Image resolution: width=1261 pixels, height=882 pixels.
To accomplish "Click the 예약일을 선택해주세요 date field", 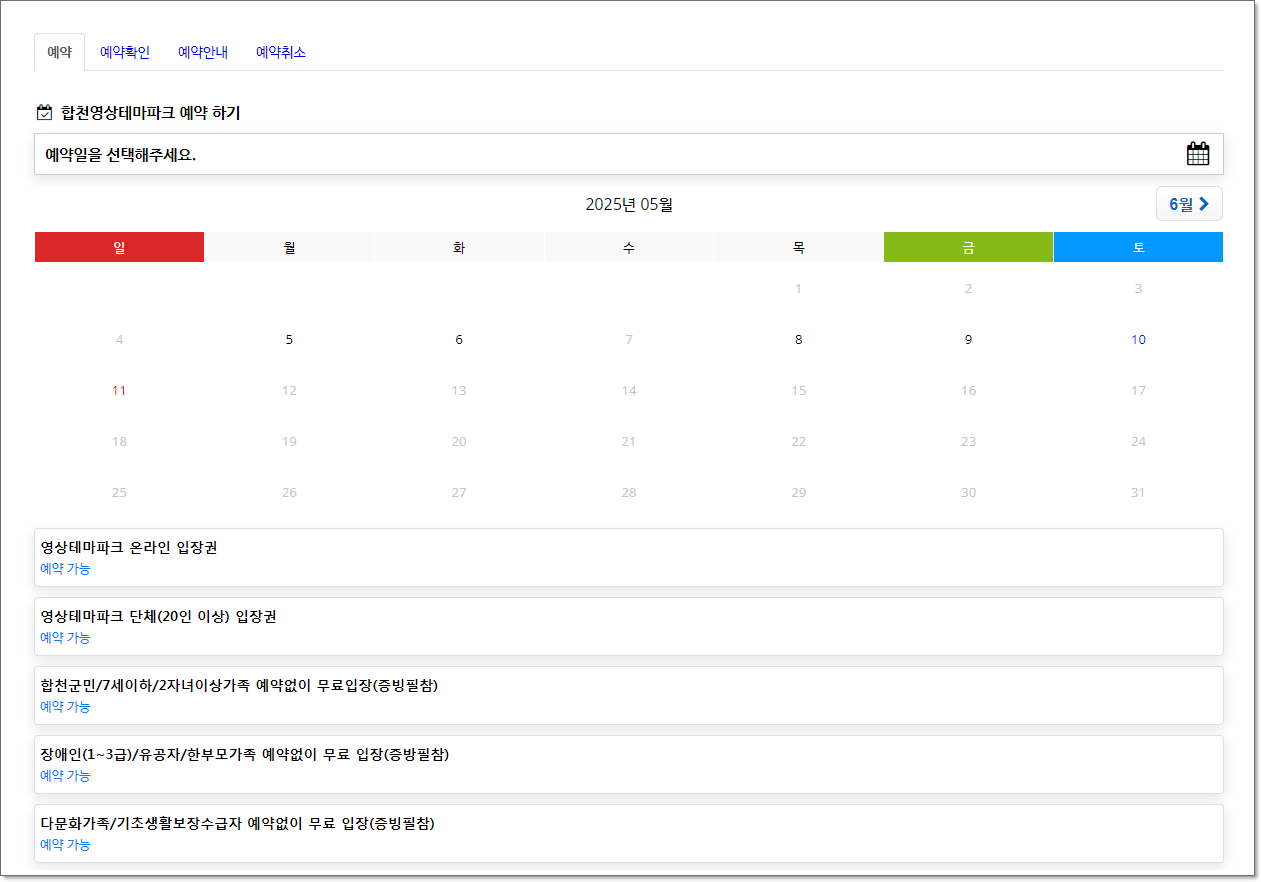I will pos(629,154).
